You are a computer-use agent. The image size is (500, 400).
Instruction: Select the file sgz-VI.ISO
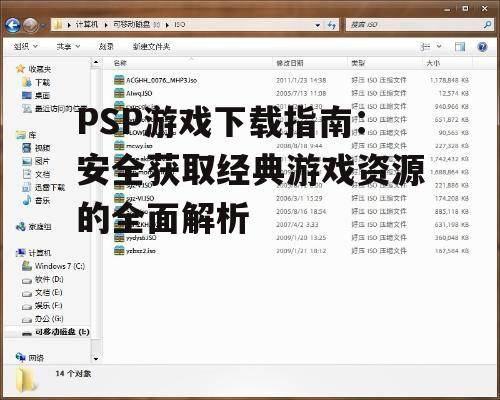(x=140, y=198)
